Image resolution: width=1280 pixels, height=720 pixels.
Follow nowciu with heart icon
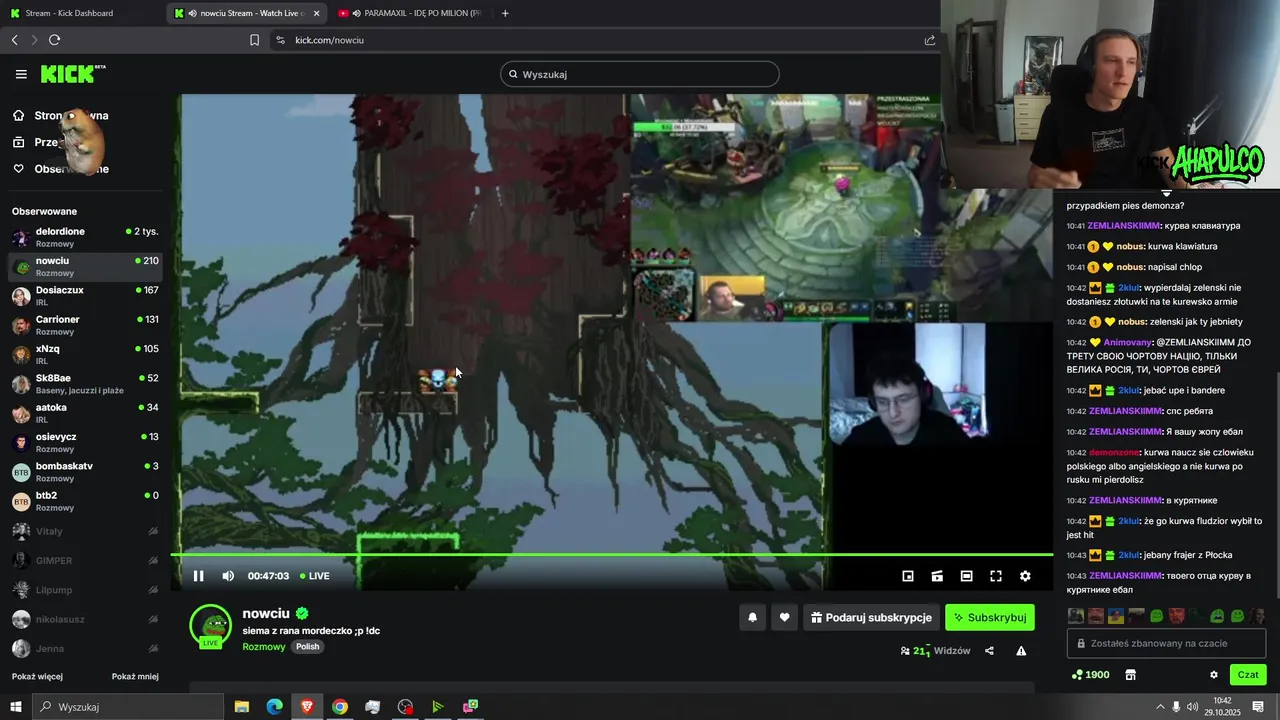pos(785,618)
